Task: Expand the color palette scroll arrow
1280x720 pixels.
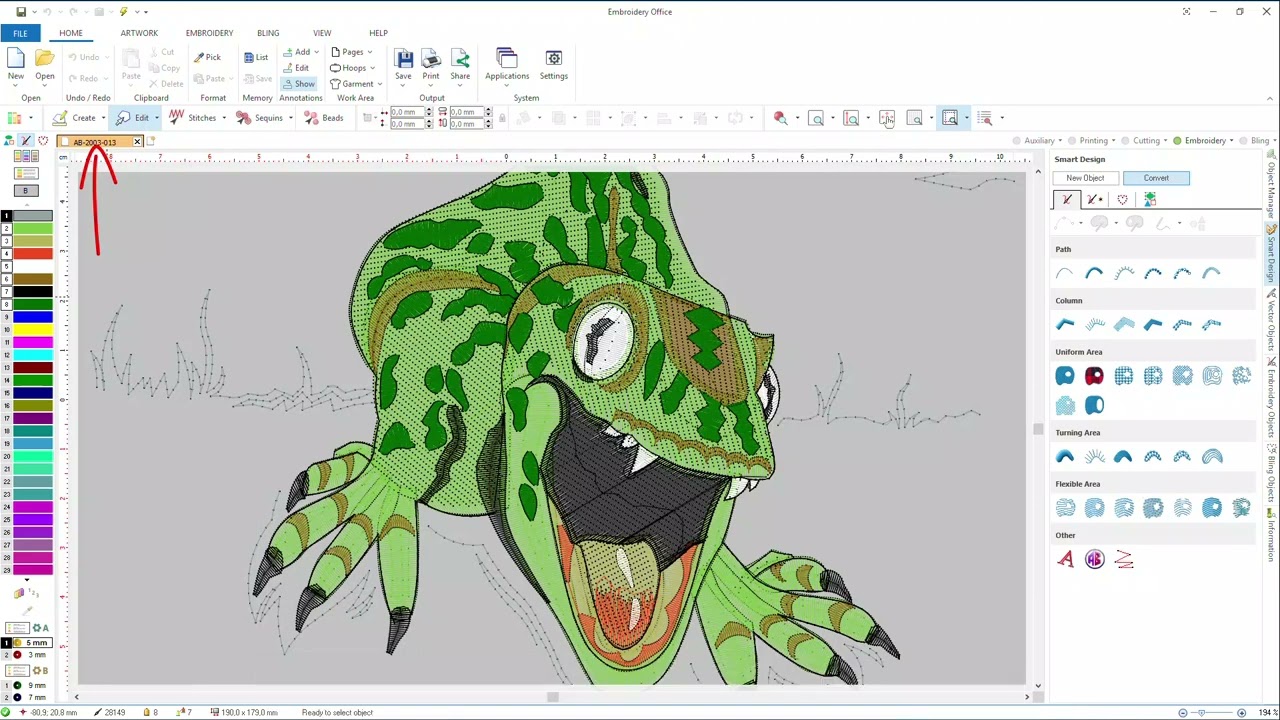Action: click(27, 580)
